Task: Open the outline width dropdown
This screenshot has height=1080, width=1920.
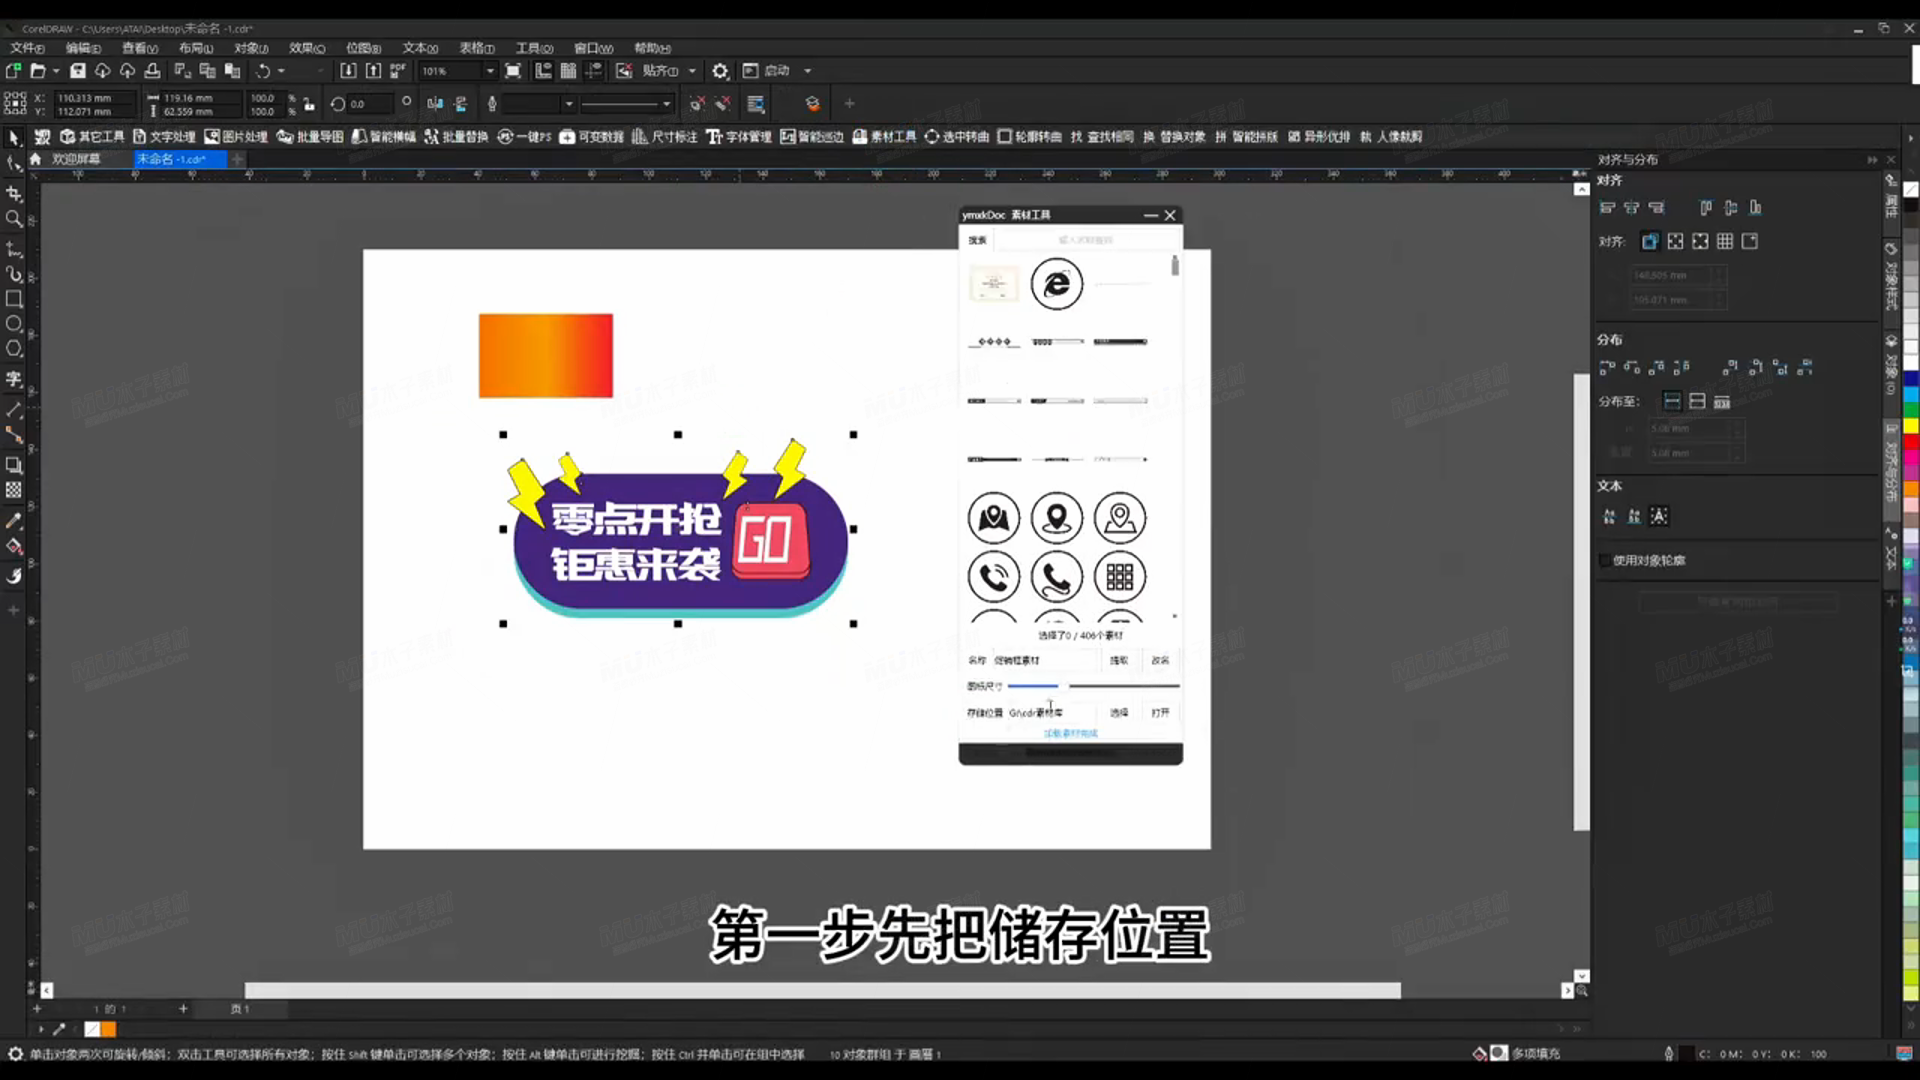Action: coord(569,104)
